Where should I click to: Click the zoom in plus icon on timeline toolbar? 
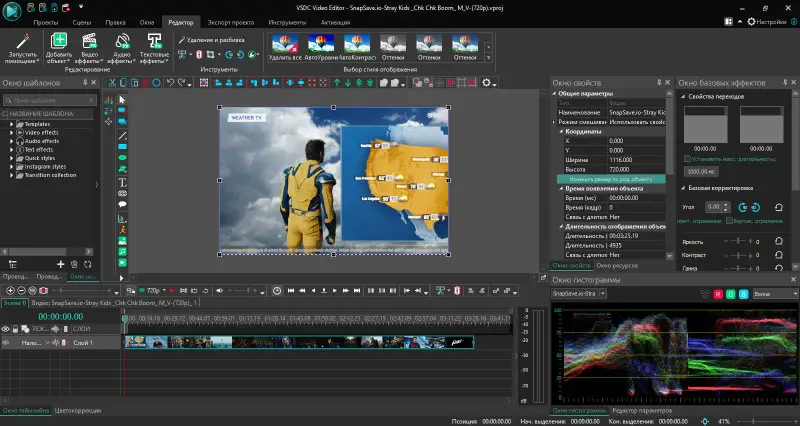[x=10, y=291]
